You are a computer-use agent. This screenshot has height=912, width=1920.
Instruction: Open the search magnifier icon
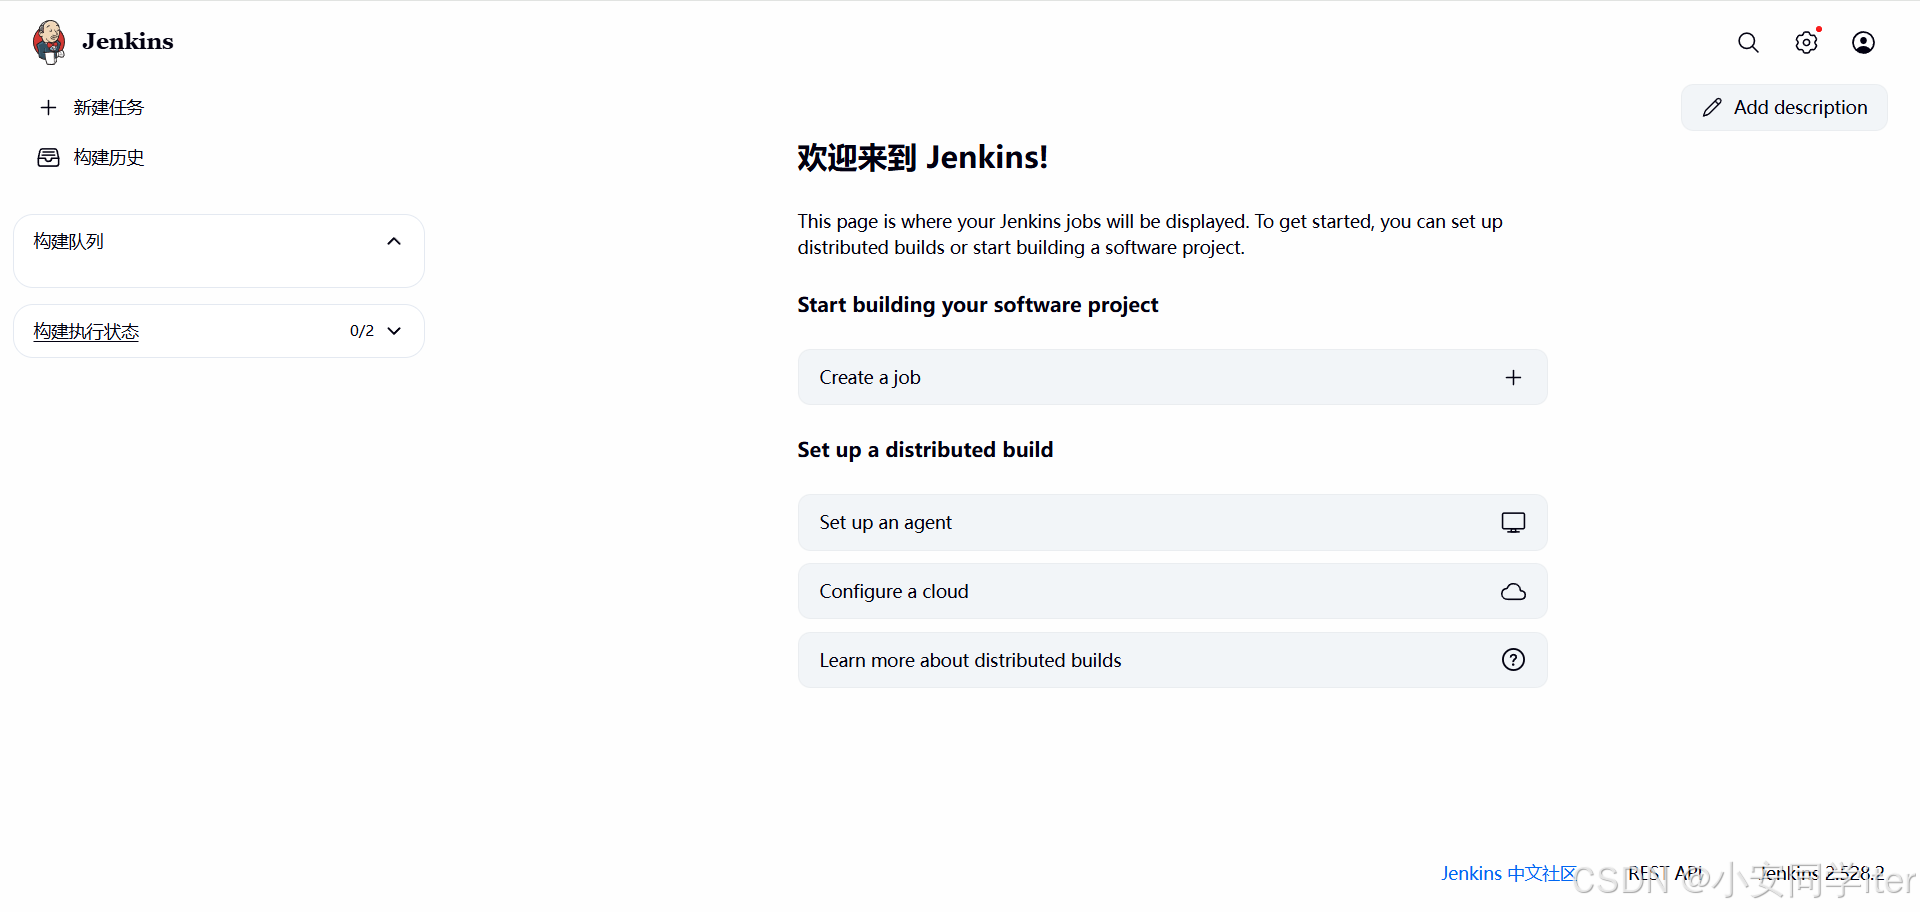[1748, 42]
